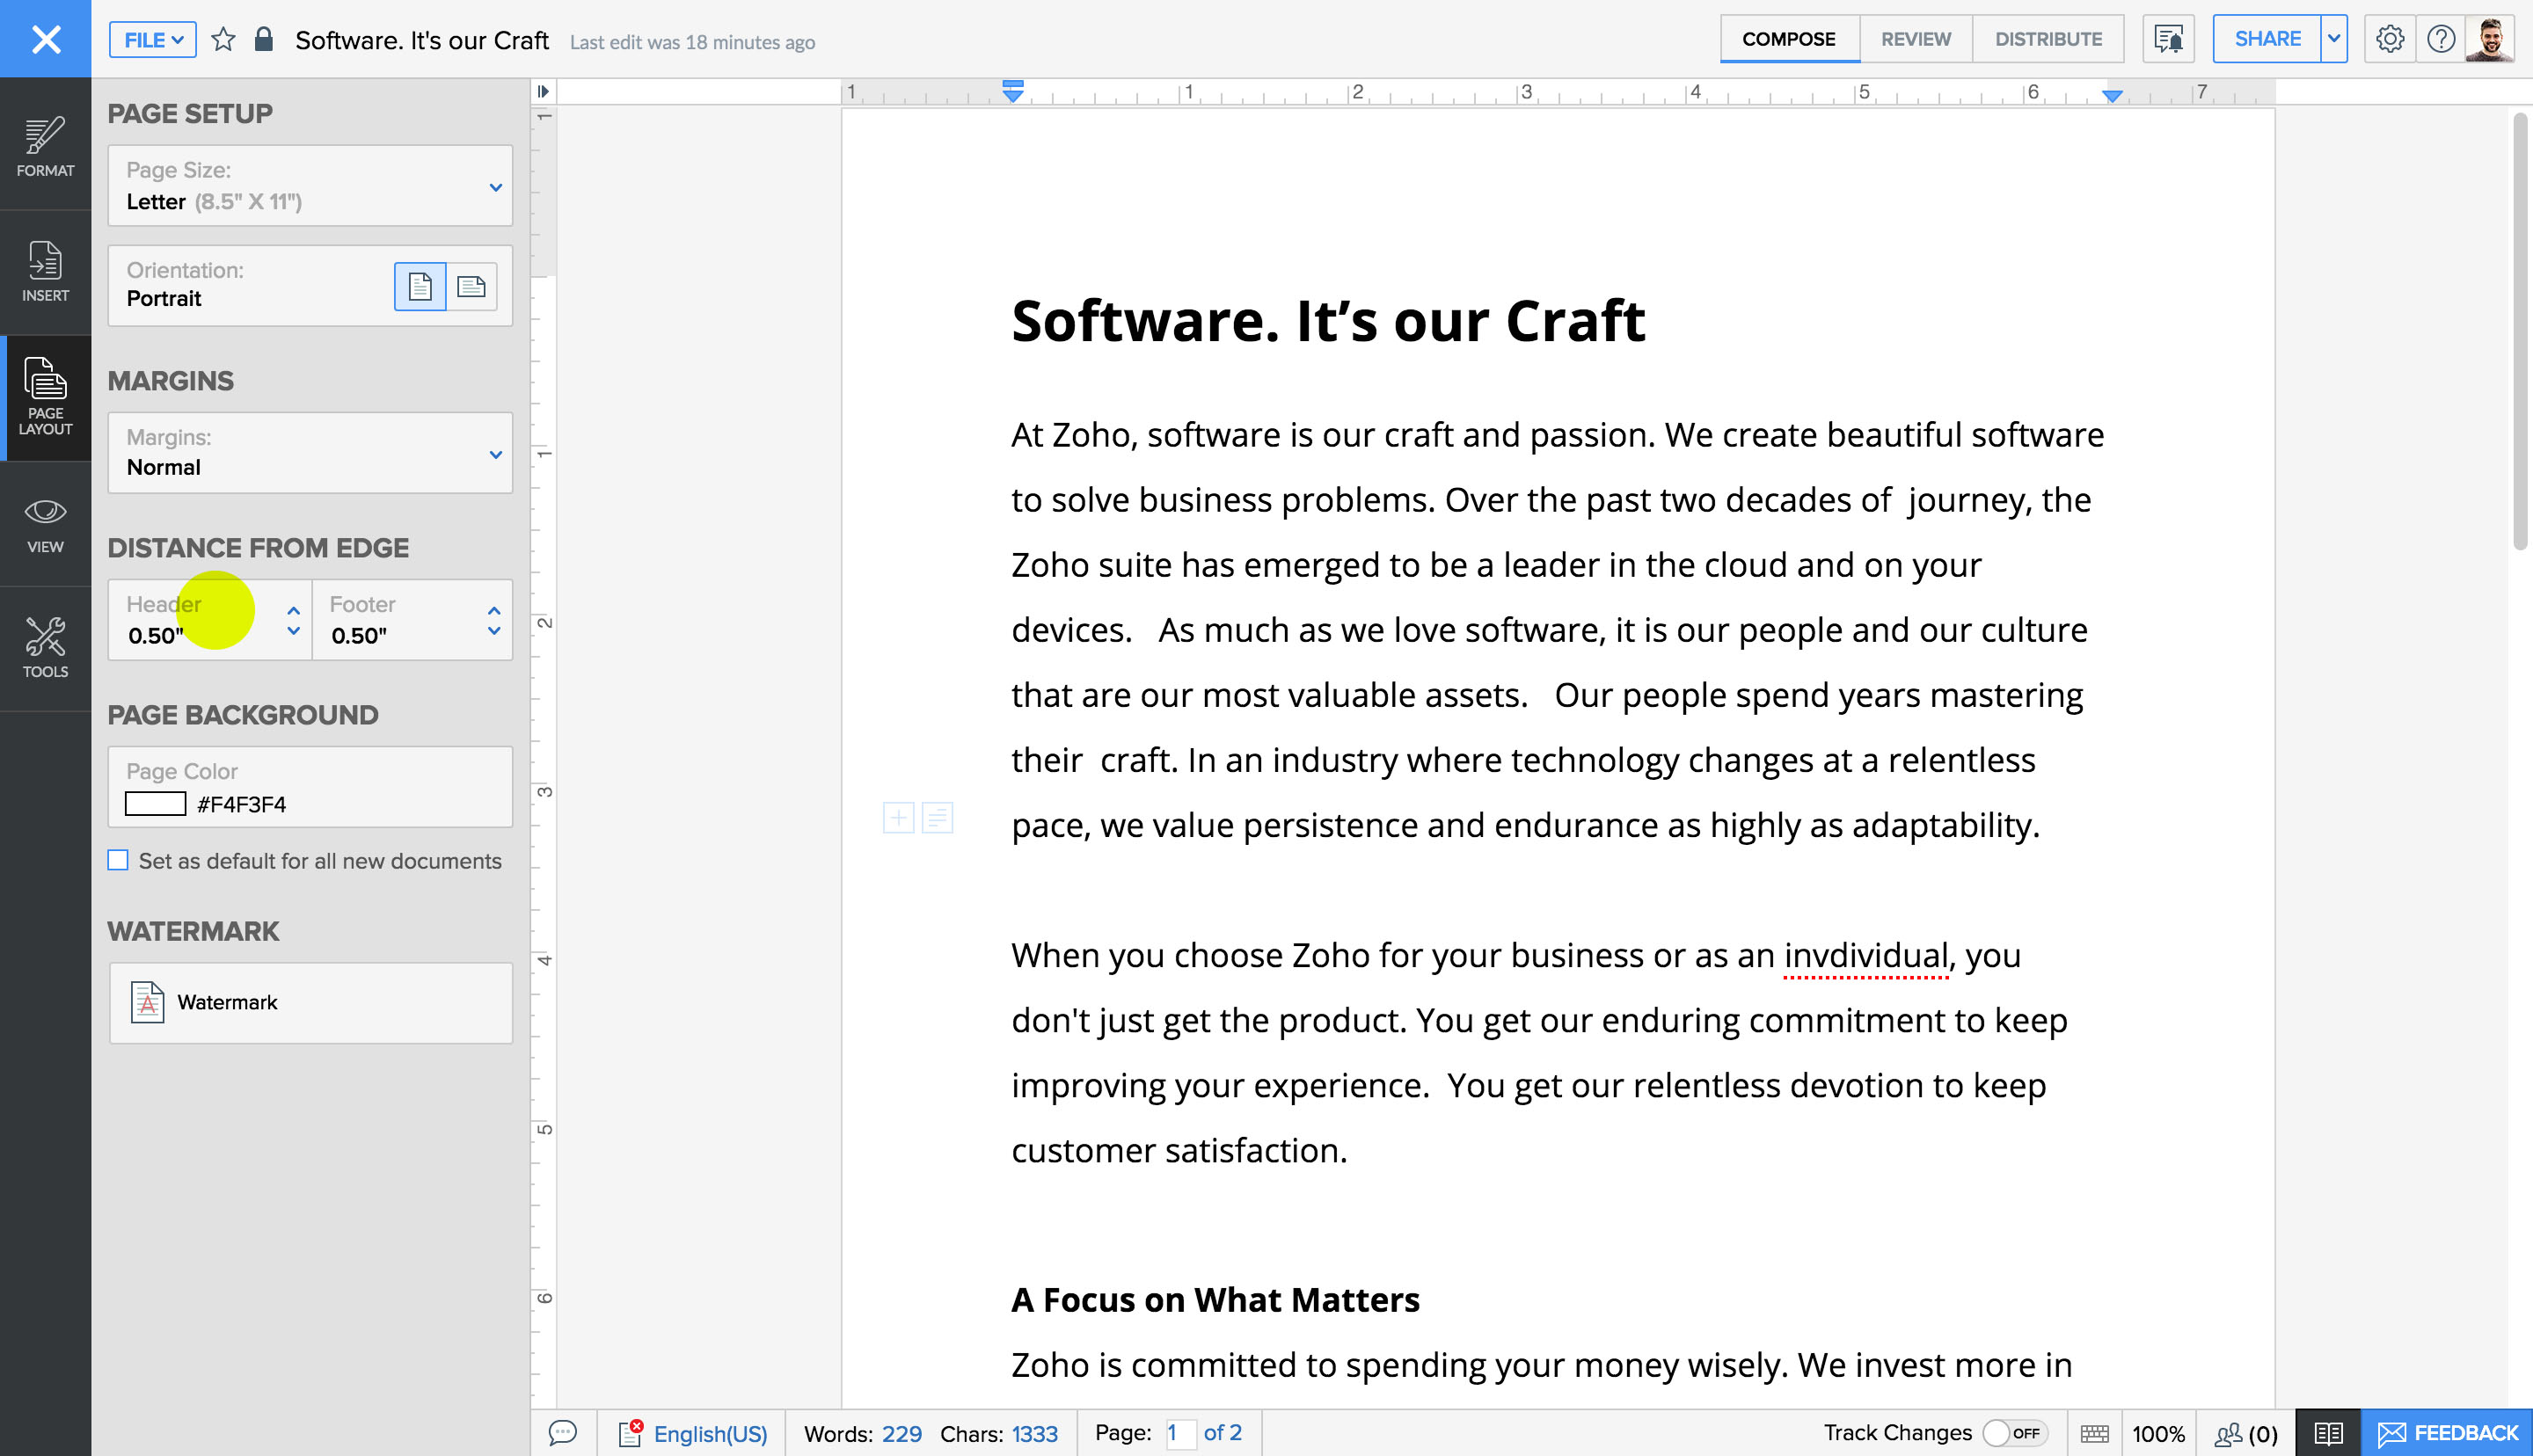Open the Format panel
This screenshot has height=1456, width=2533.
45,147
